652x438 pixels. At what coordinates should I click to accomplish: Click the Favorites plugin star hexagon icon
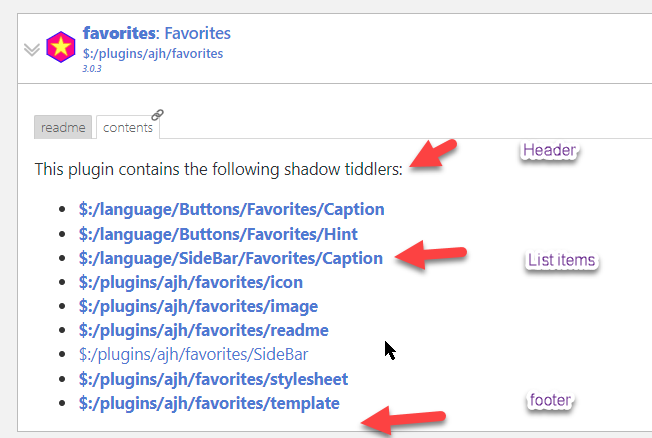tap(61, 47)
